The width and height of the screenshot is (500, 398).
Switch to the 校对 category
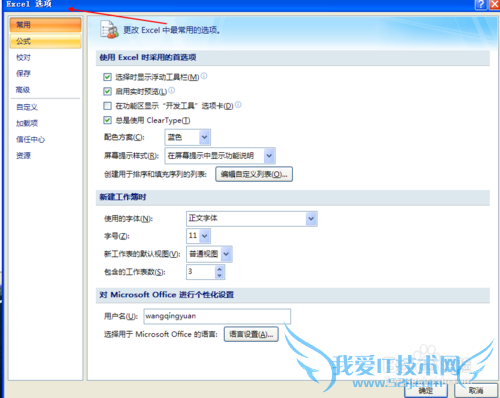coord(23,57)
